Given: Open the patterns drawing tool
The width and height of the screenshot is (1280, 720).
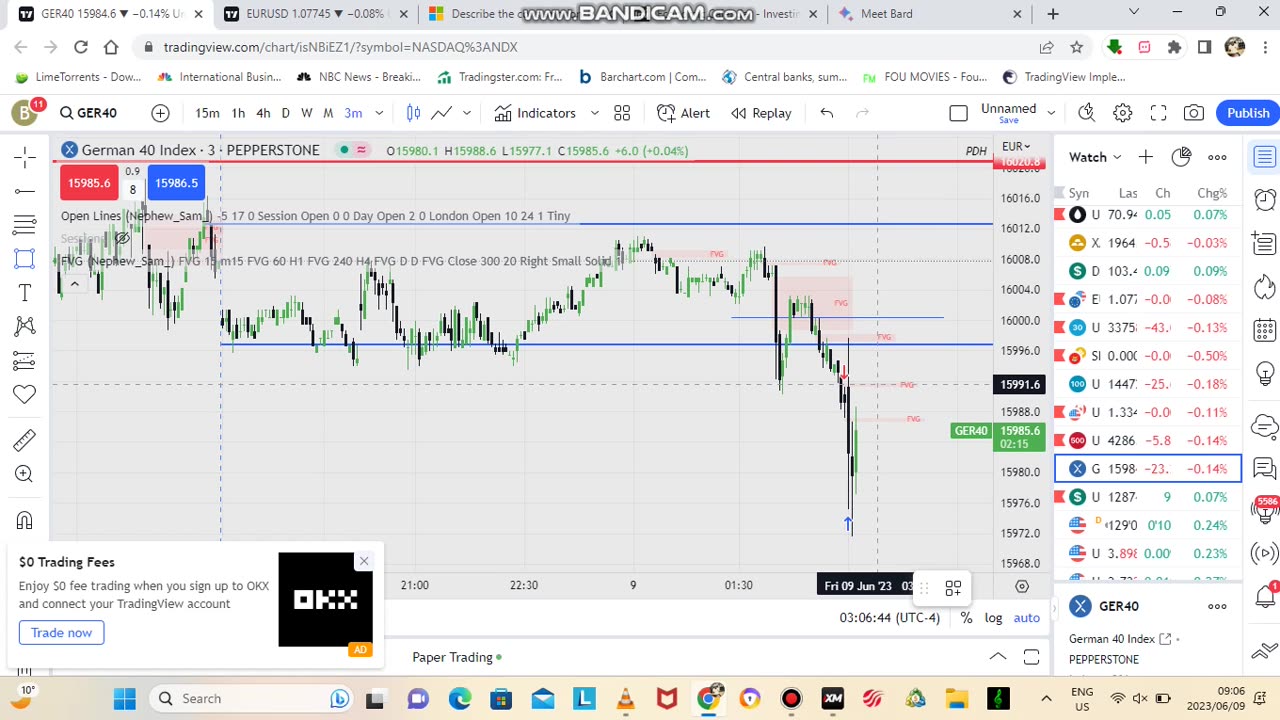Looking at the screenshot, I should [x=25, y=326].
